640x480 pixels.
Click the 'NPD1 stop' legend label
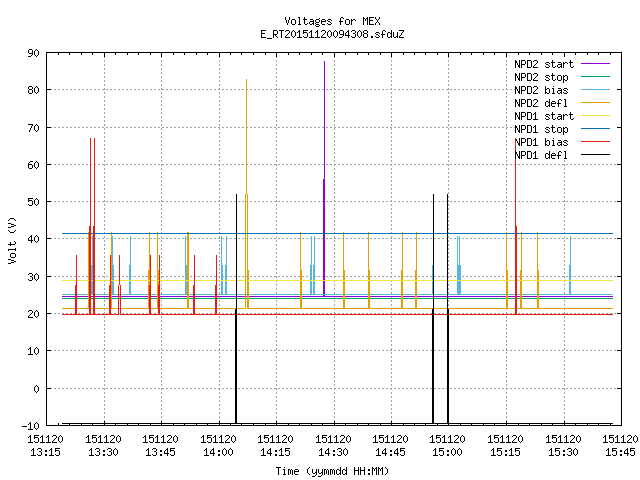tap(541, 129)
